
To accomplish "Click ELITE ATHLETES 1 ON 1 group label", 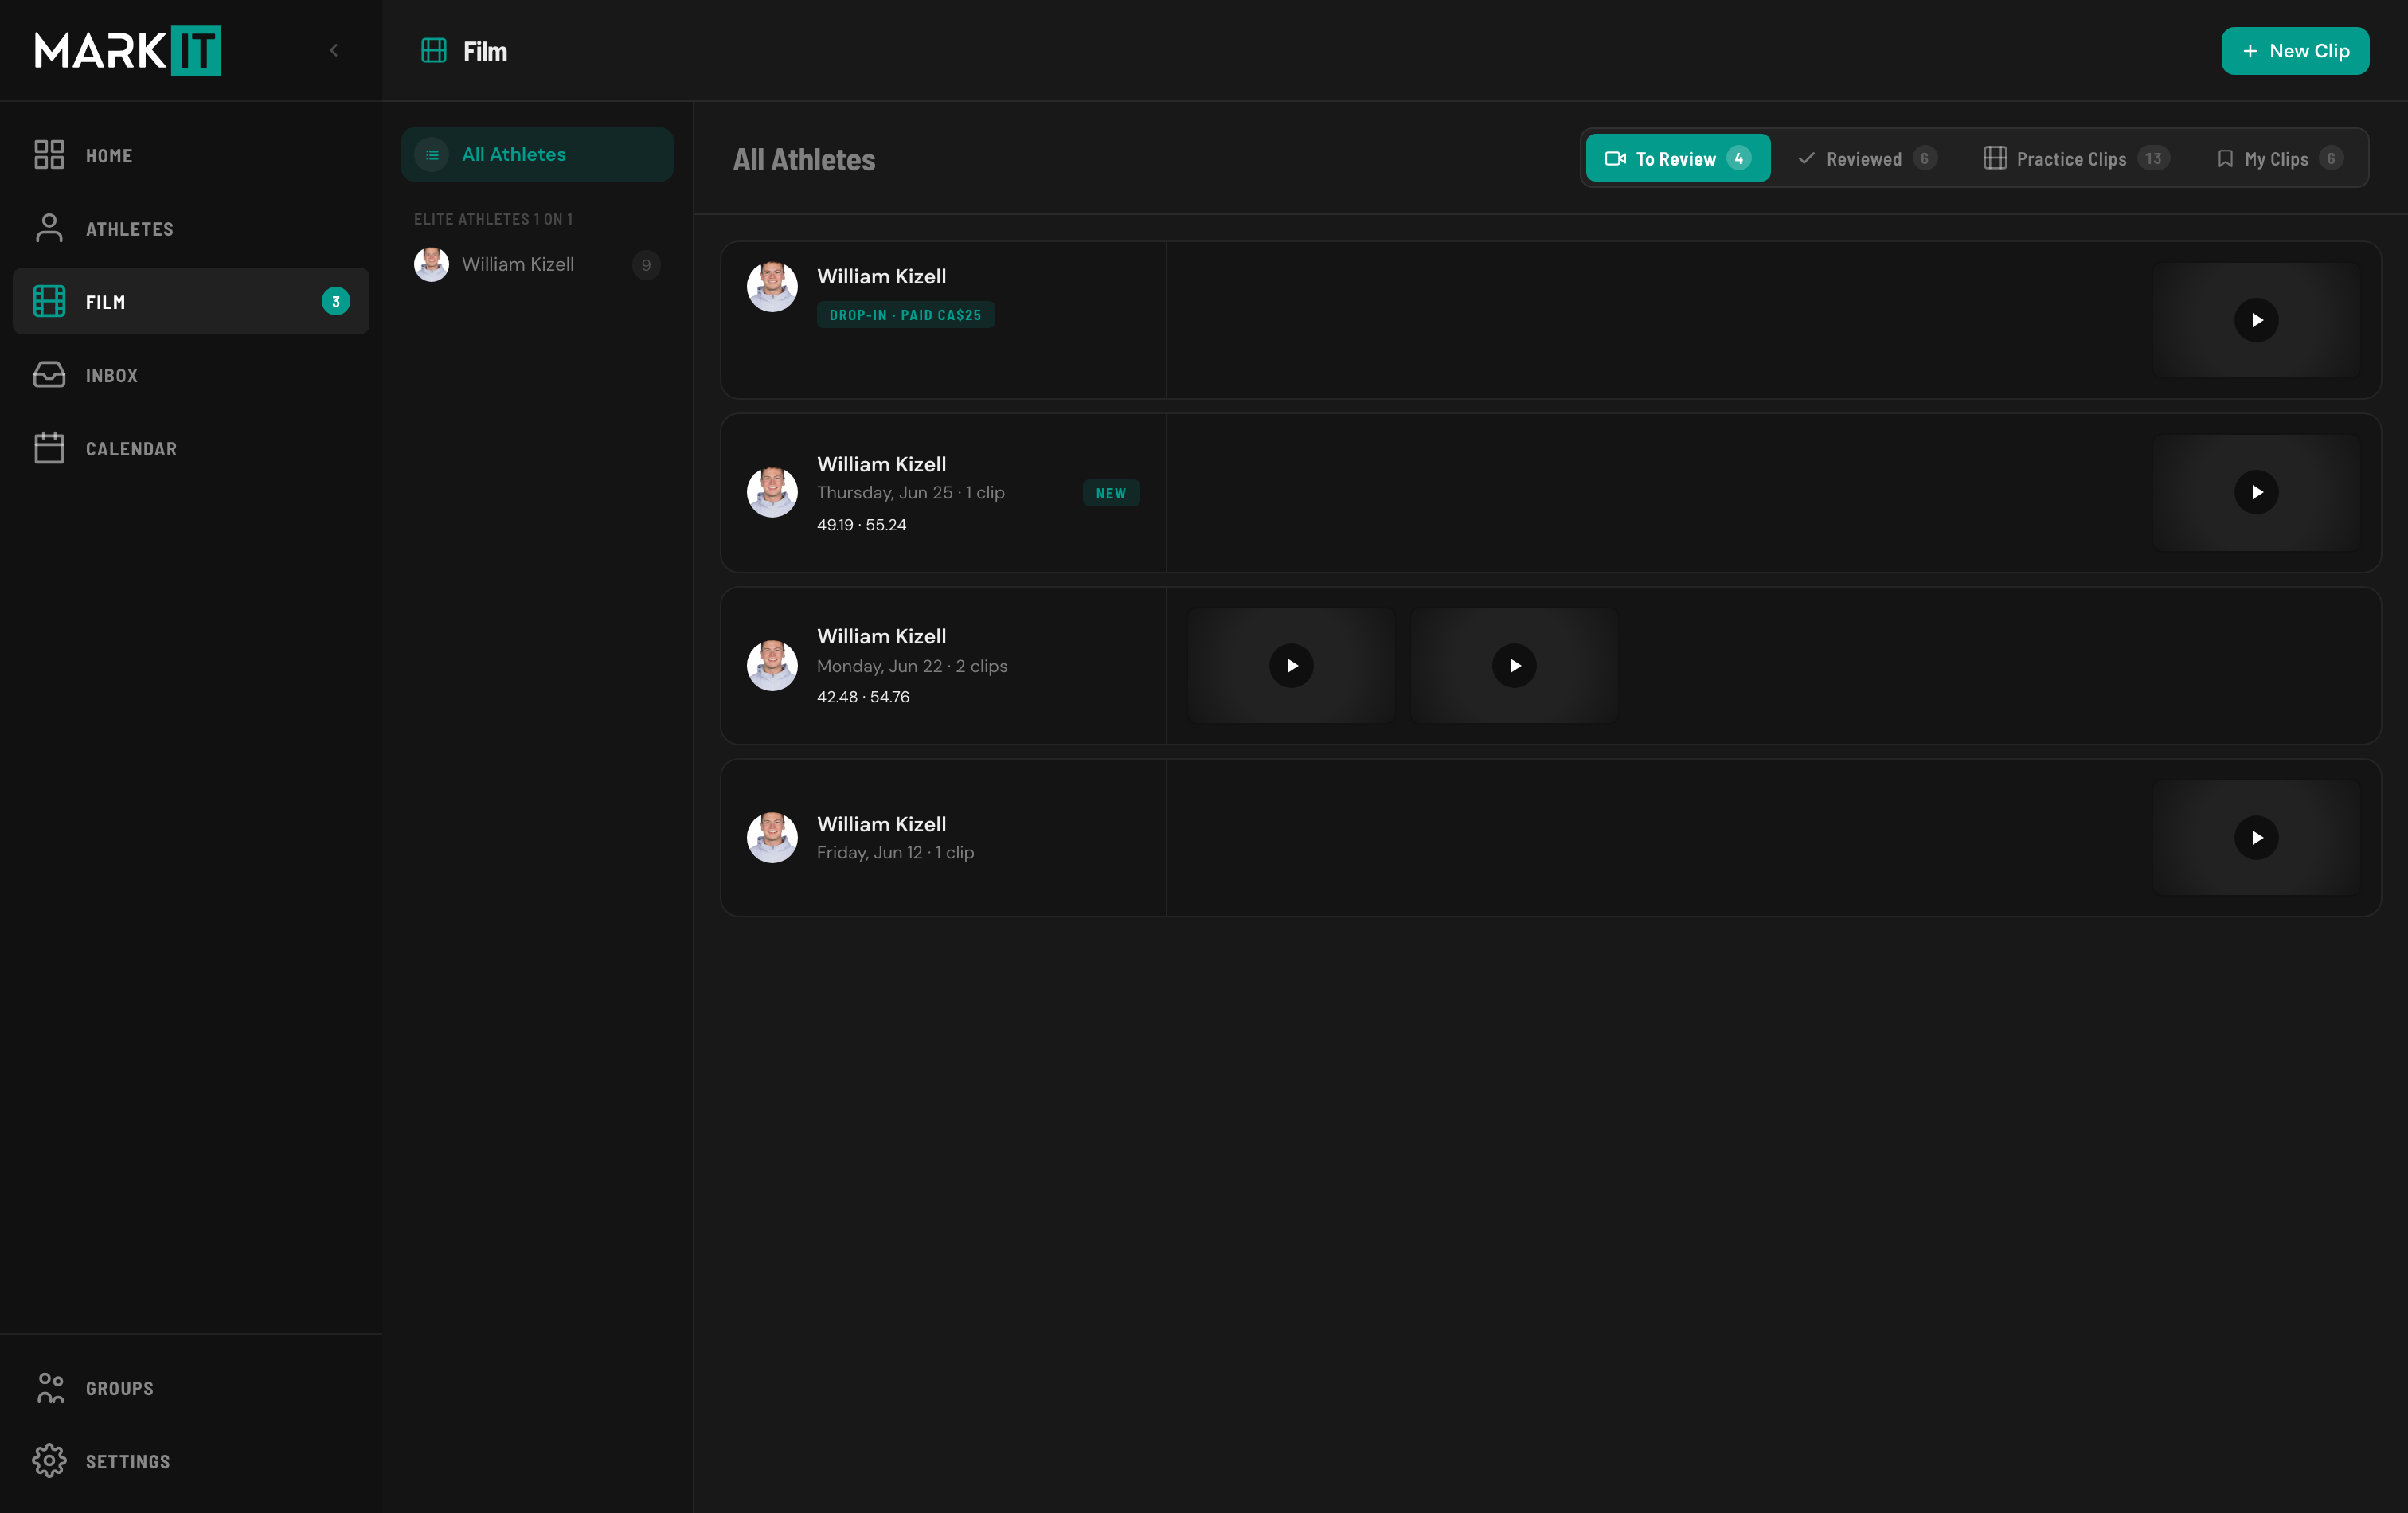I will 494,219.
